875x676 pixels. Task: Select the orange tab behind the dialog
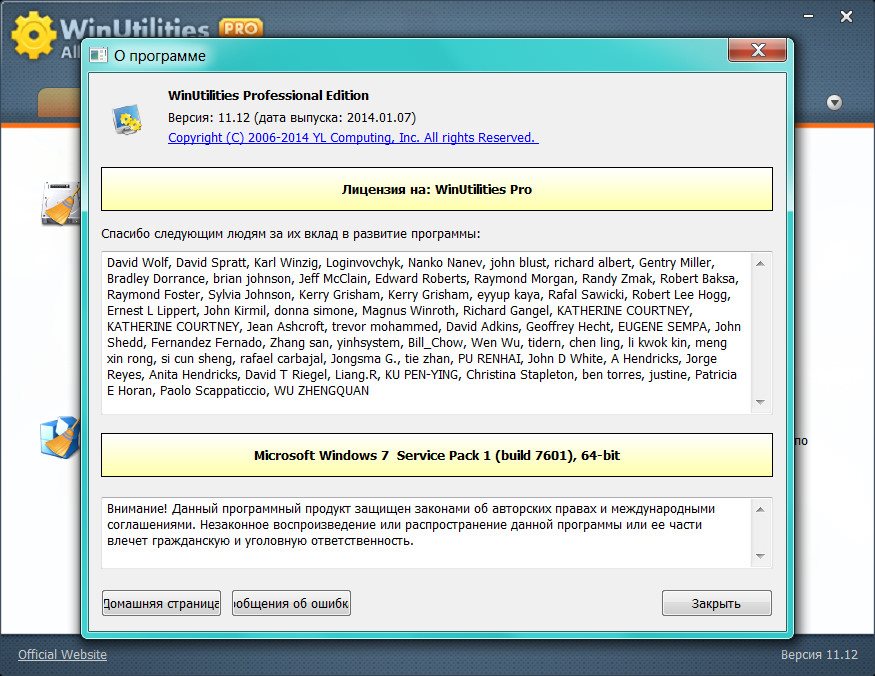pos(58,101)
